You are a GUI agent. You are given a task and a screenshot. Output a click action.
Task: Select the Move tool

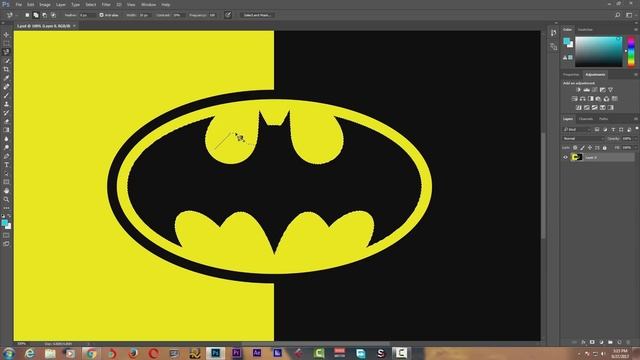tap(6, 35)
